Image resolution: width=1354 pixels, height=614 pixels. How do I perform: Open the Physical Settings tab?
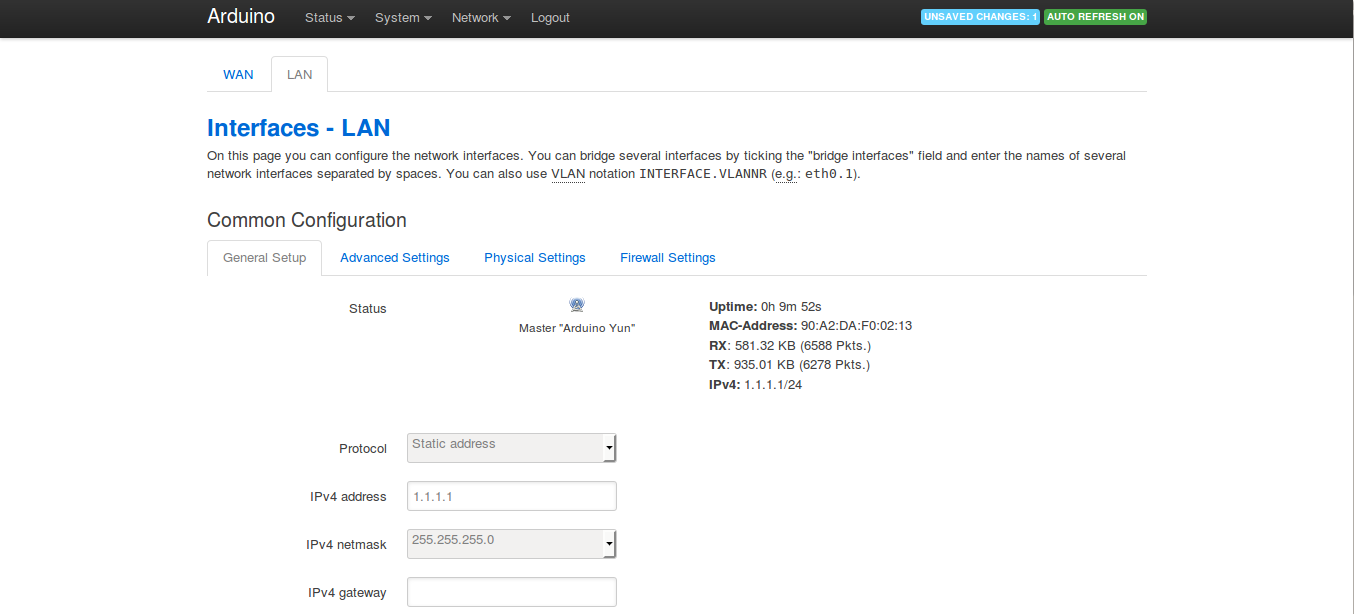[x=535, y=257]
